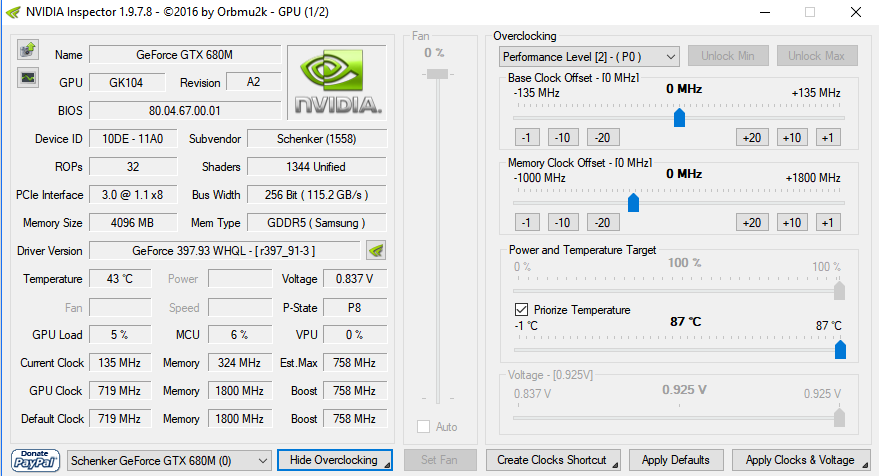
Task: Open the Schenker GeForce GTX 680M GPU selector
Action: 169,461
